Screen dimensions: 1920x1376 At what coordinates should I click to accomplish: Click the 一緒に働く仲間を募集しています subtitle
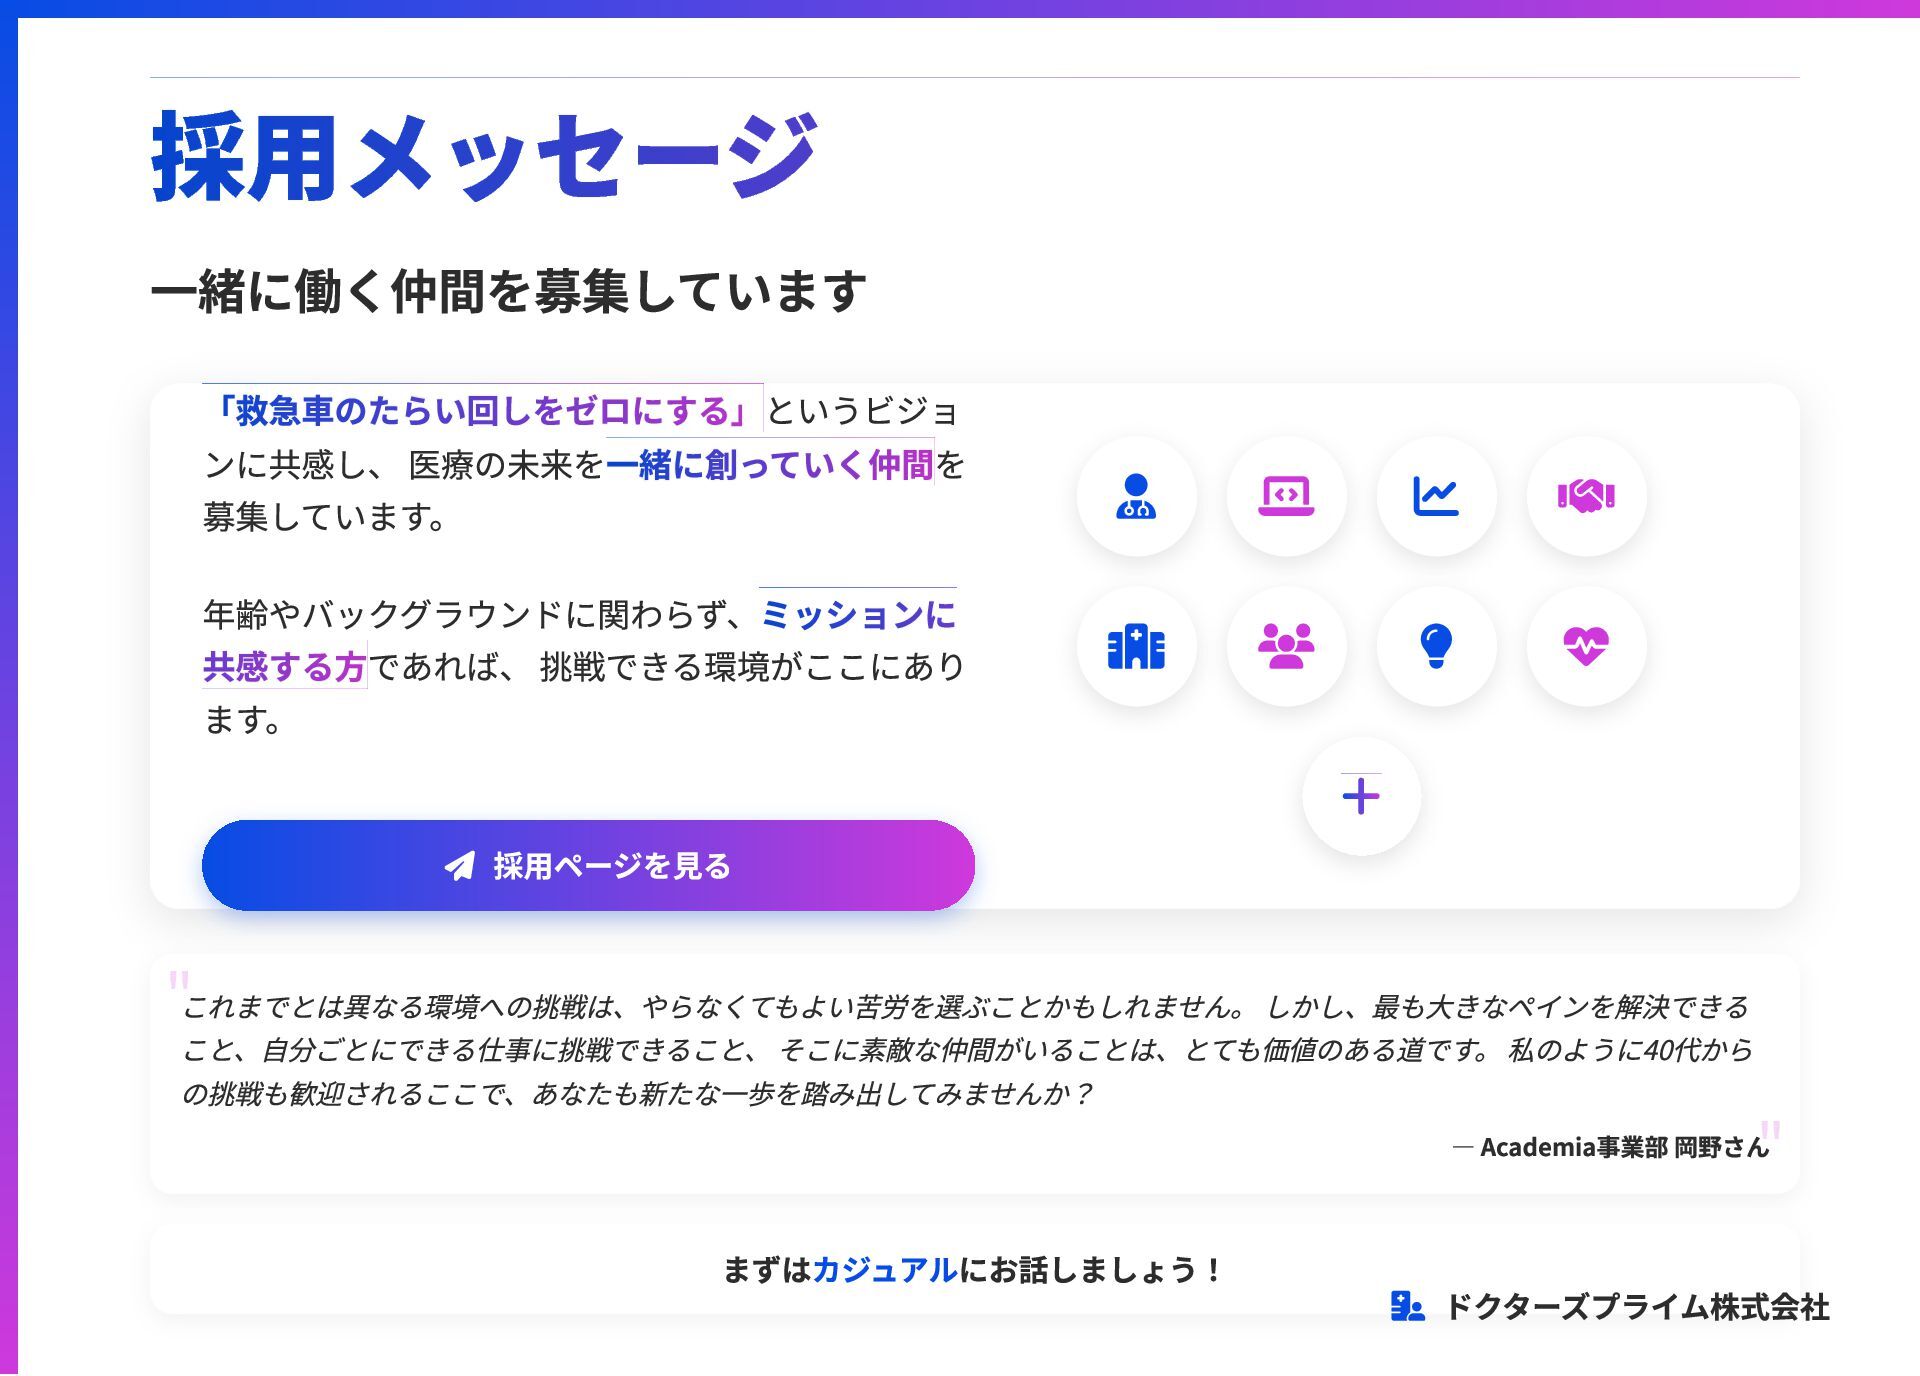(508, 291)
